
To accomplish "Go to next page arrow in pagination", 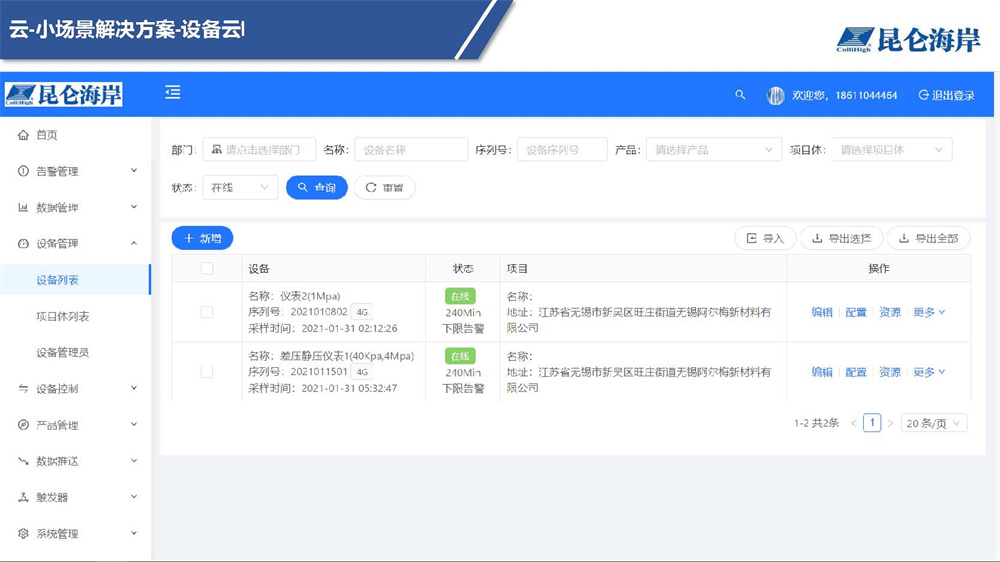I will pyautogui.click(x=890, y=424).
